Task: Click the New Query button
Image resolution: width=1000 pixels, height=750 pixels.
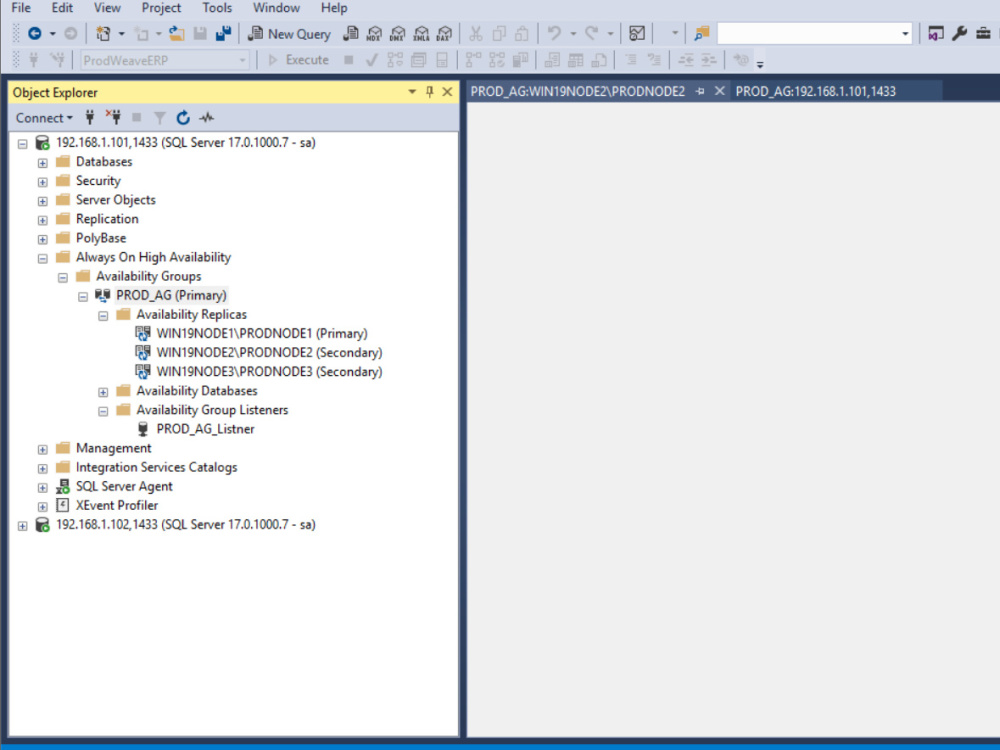Action: (x=290, y=34)
